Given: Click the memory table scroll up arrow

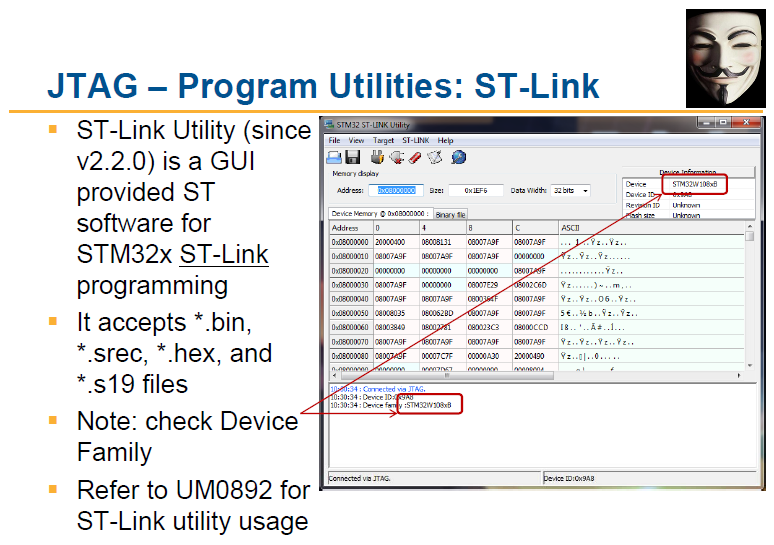Looking at the screenshot, I should coord(750,227).
